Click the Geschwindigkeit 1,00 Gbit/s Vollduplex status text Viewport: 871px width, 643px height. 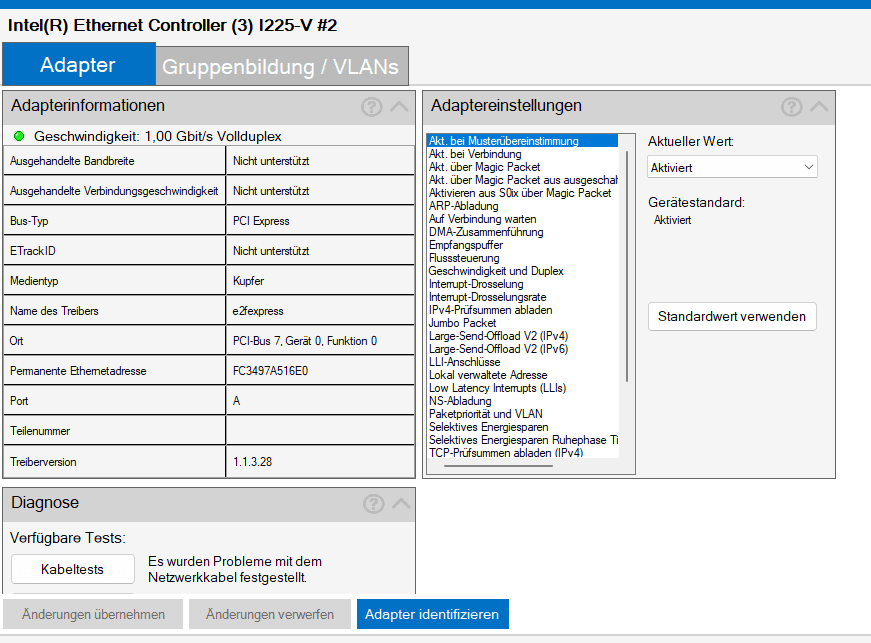click(x=158, y=137)
